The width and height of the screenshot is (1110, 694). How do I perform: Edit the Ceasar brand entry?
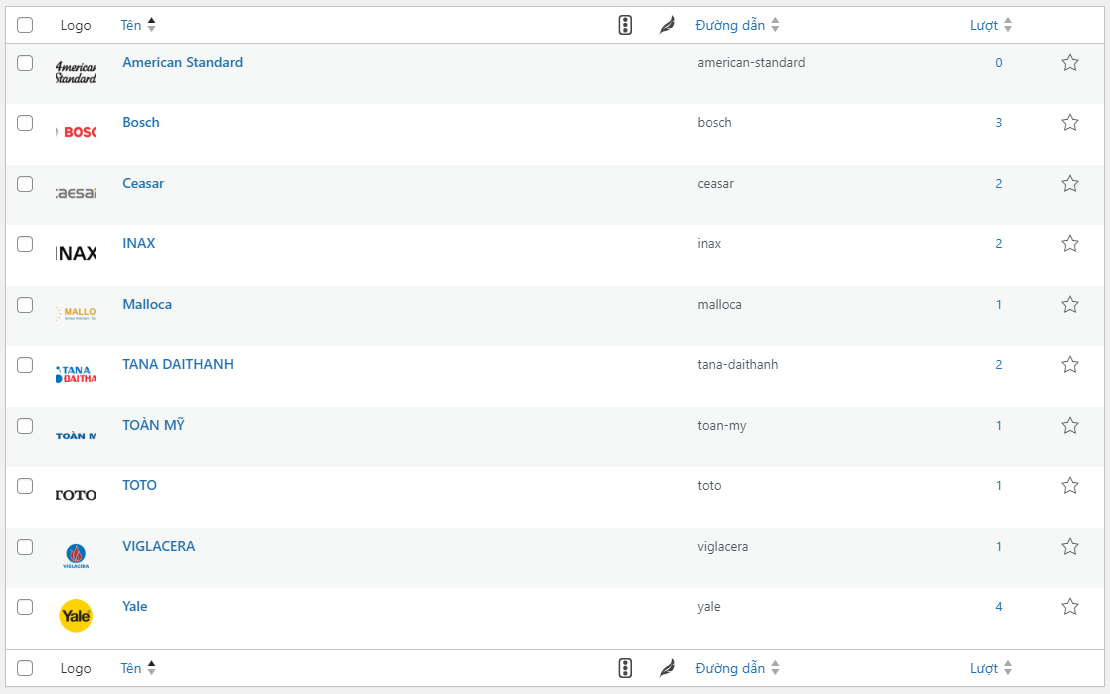coord(143,183)
